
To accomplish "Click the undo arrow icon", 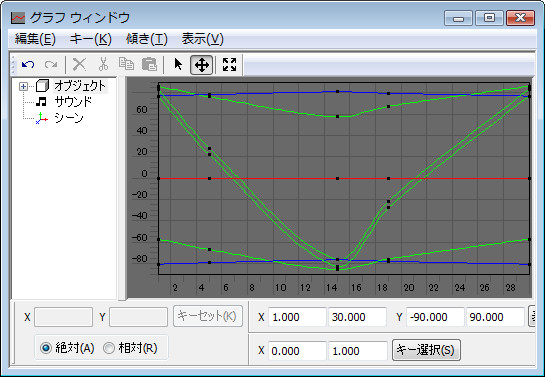I will (x=28, y=65).
